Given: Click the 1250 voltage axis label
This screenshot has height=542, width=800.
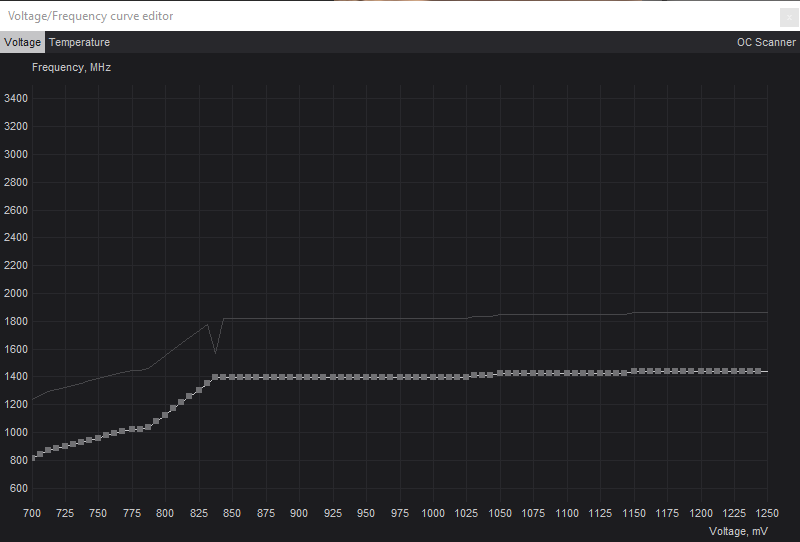Looking at the screenshot, I should coord(767,513).
